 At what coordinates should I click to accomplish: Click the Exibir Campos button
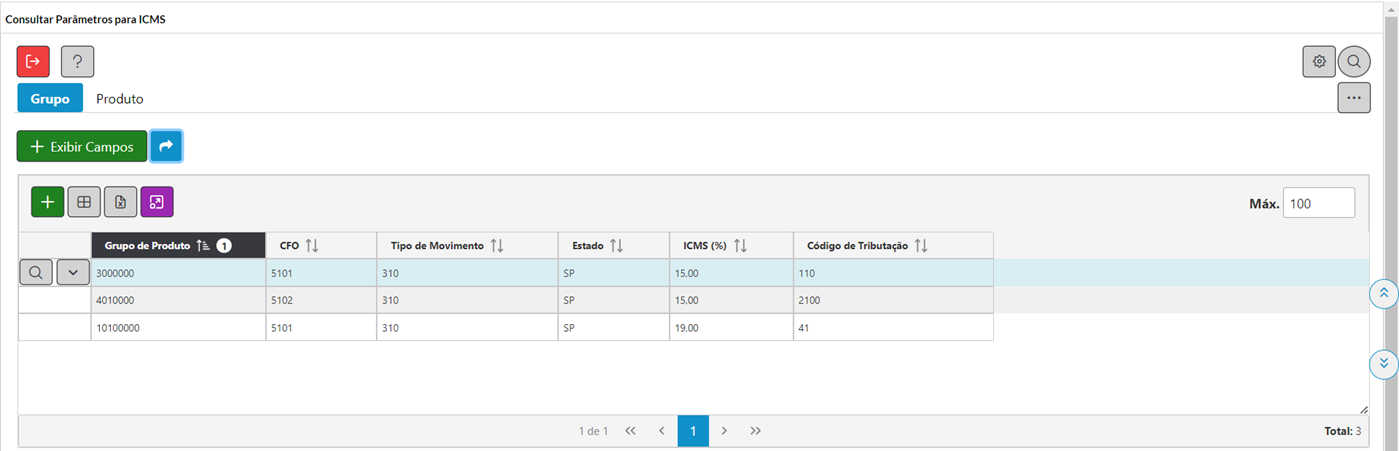pyautogui.click(x=82, y=147)
